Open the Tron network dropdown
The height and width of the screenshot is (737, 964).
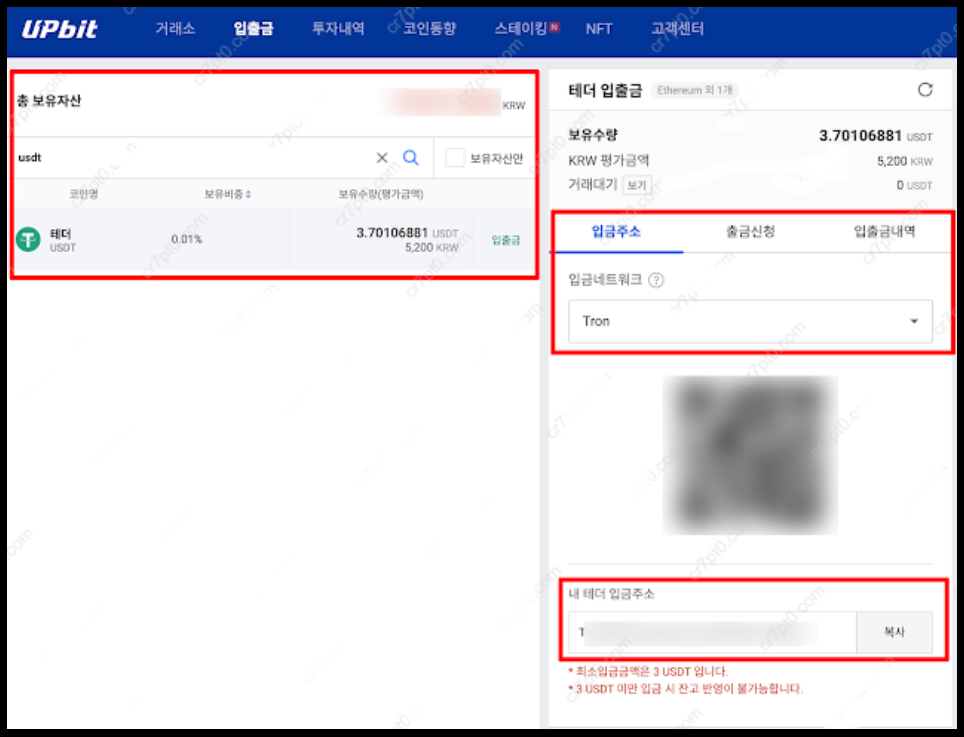point(750,321)
